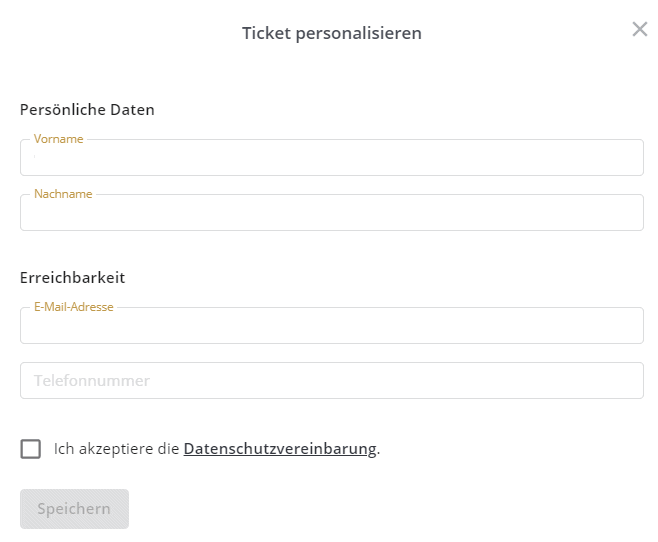Click the golden Nachname floating label
The width and height of the screenshot is (658, 542).
pos(63,194)
